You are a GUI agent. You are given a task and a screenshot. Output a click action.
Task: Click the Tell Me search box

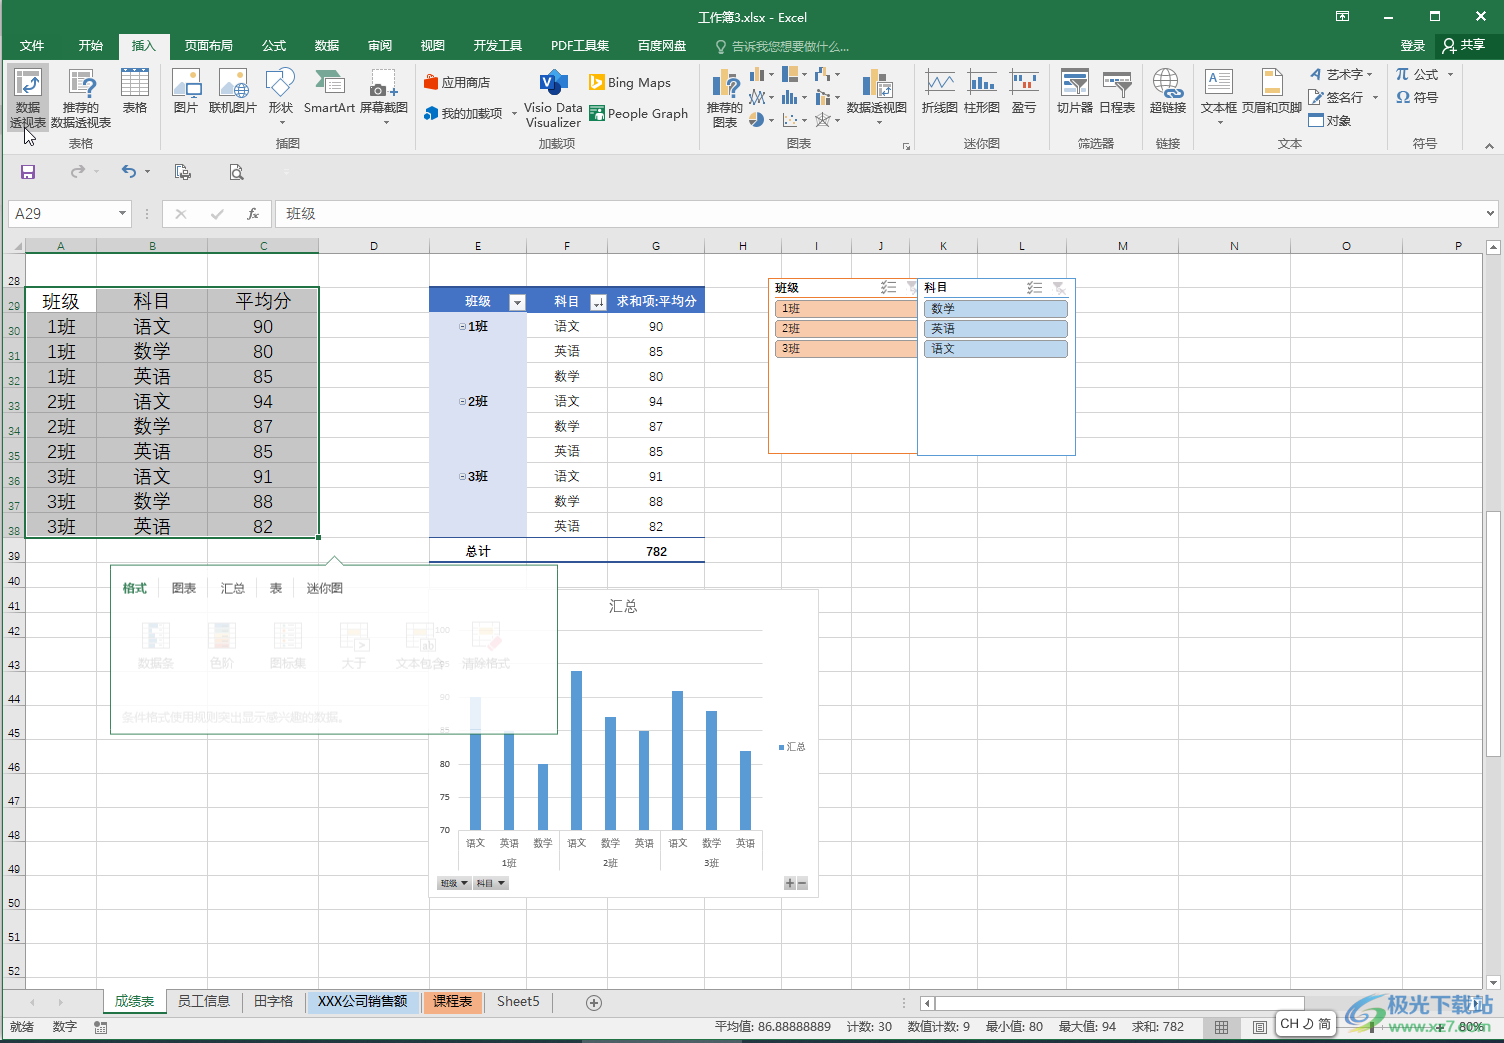point(782,47)
